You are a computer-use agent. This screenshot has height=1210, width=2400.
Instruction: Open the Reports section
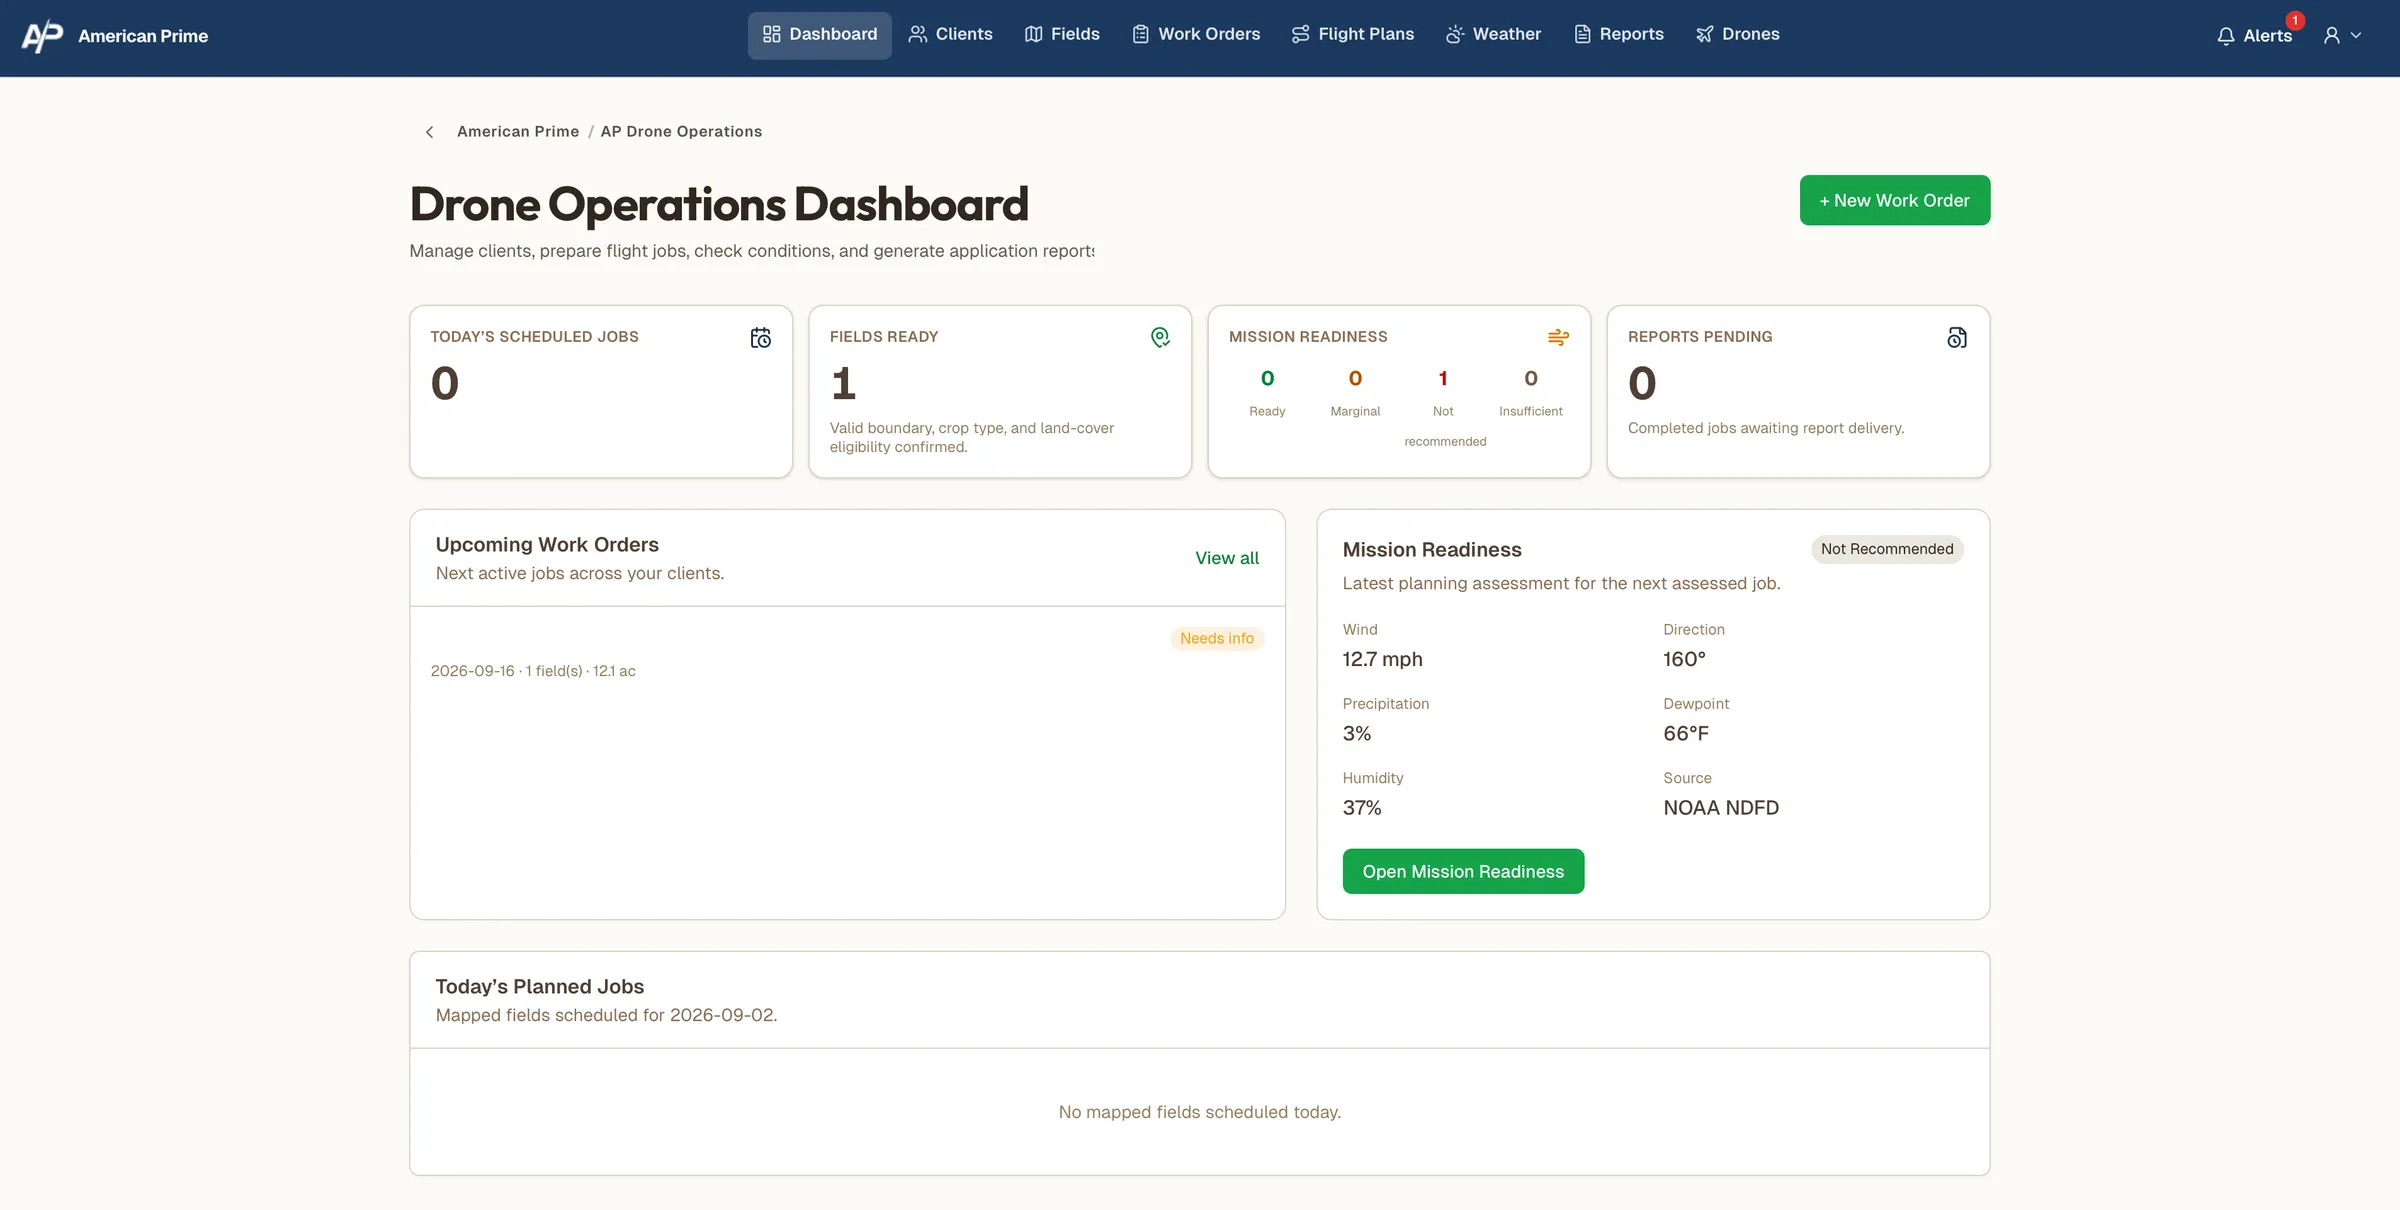click(x=1619, y=35)
